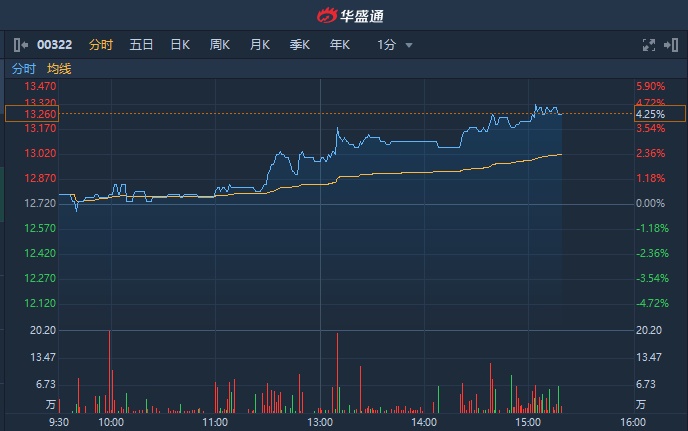Switch to the 五日 five-day tab
This screenshot has height=431, width=688.
click(141, 45)
